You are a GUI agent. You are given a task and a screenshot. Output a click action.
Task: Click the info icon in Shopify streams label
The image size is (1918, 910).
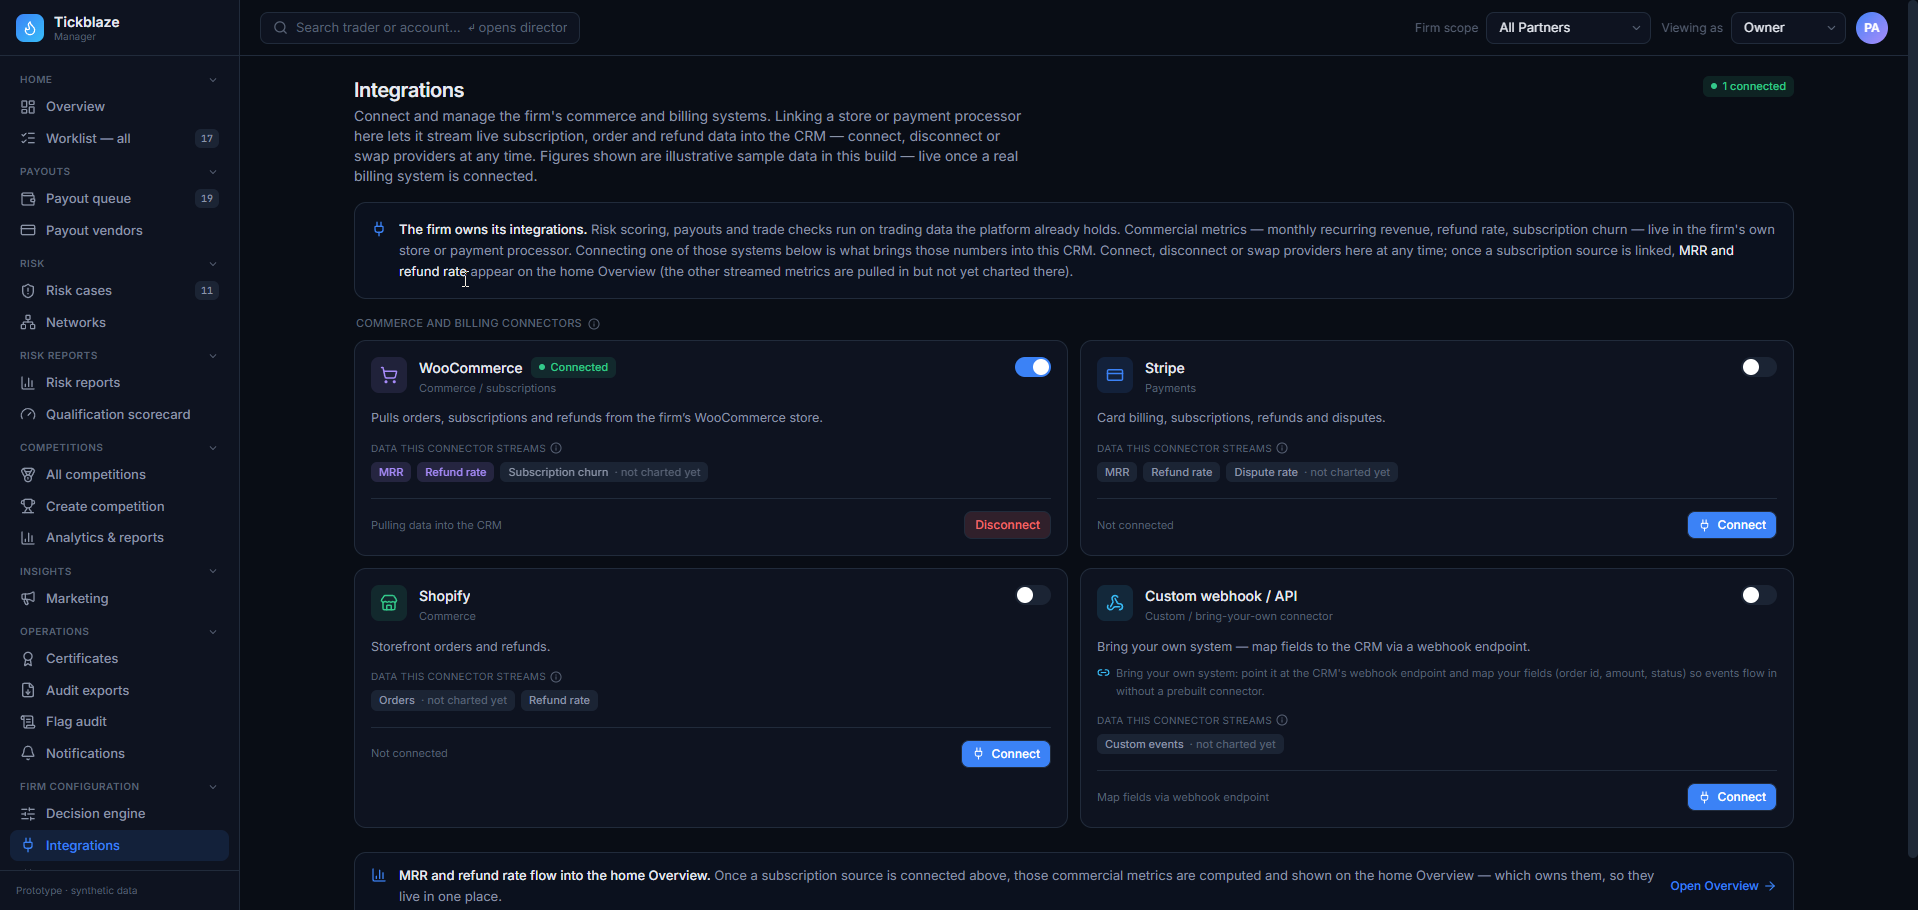click(556, 677)
